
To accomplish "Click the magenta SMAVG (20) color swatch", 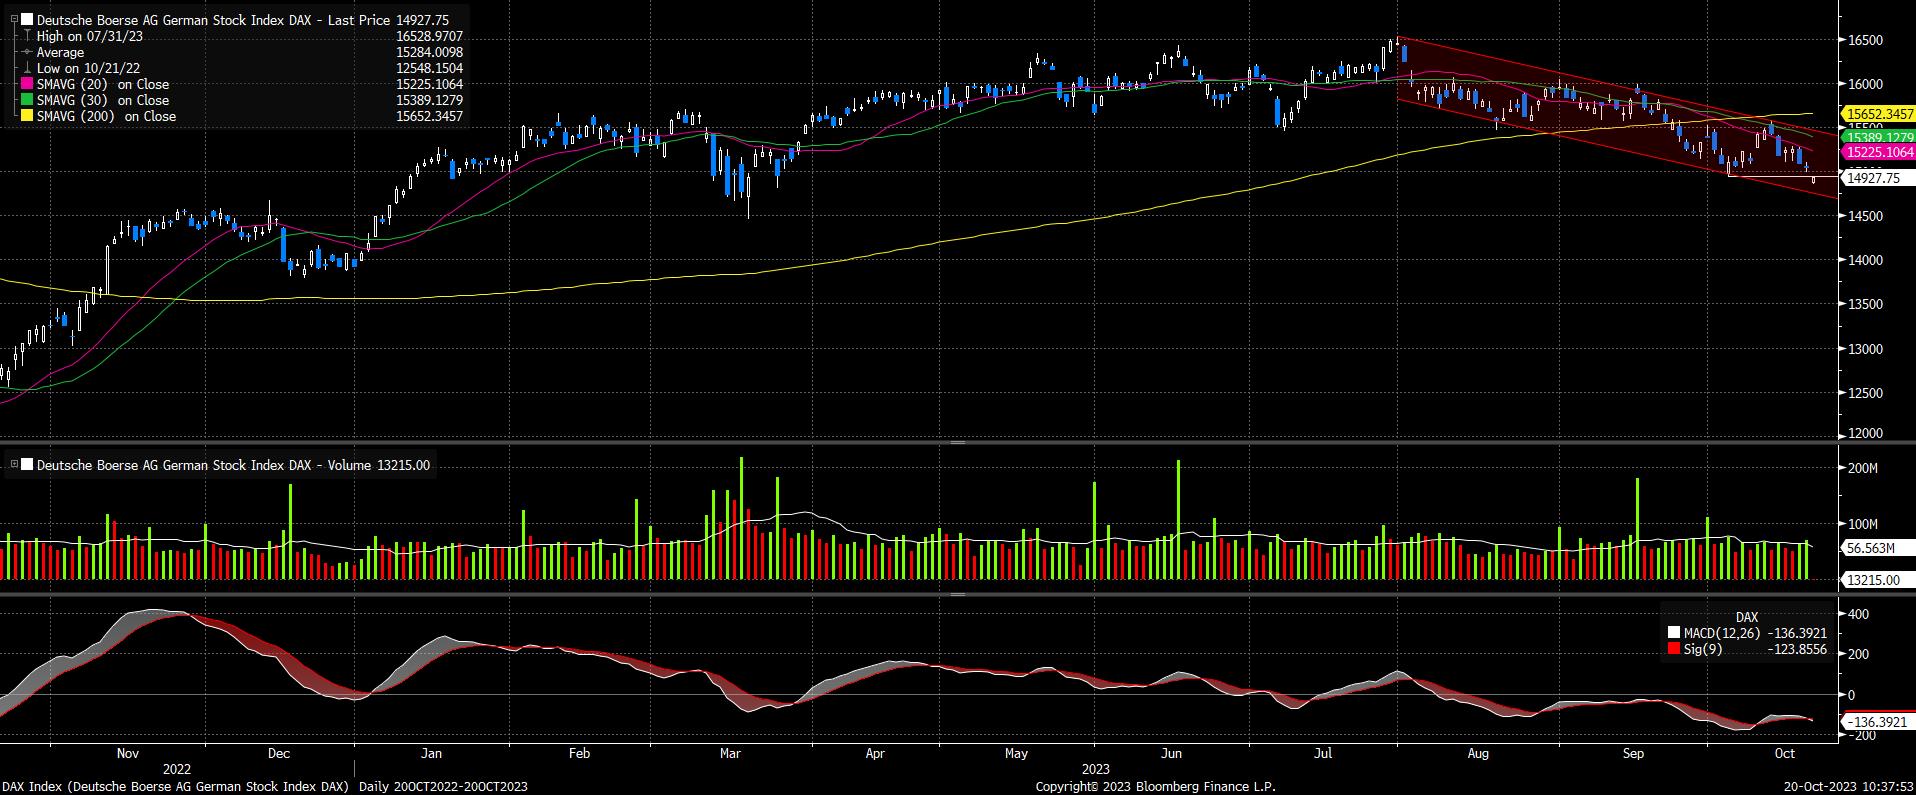I will (27, 84).
